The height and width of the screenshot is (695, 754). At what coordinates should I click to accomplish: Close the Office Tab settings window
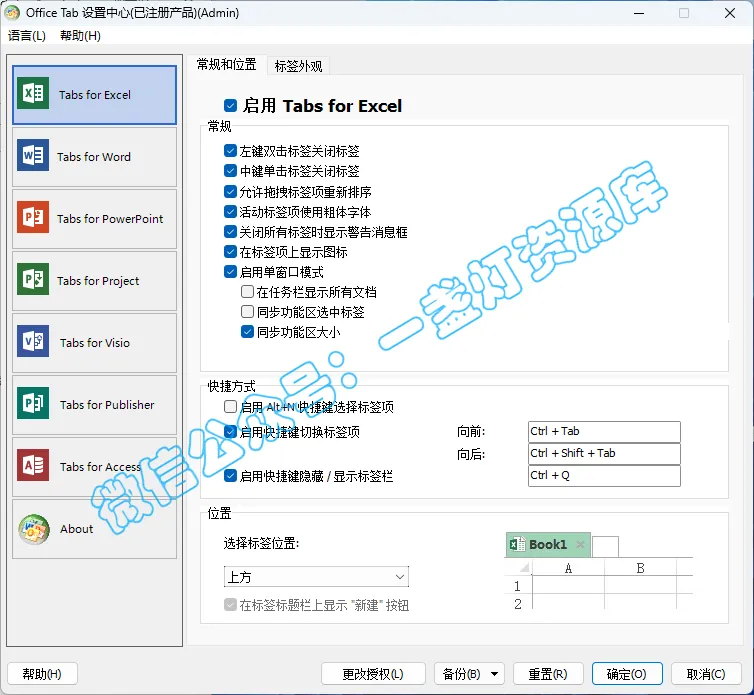tap(729, 13)
